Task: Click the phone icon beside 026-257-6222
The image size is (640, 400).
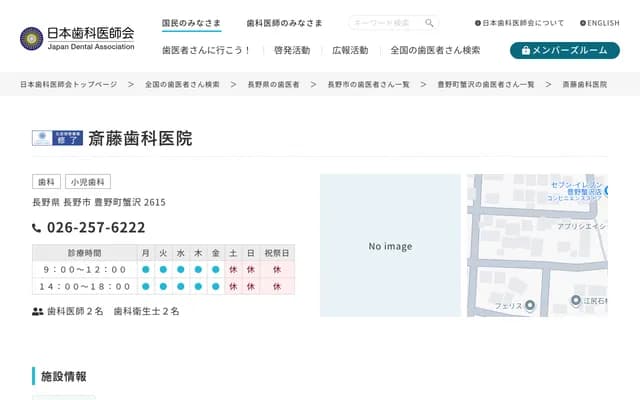Action: pyautogui.click(x=37, y=228)
